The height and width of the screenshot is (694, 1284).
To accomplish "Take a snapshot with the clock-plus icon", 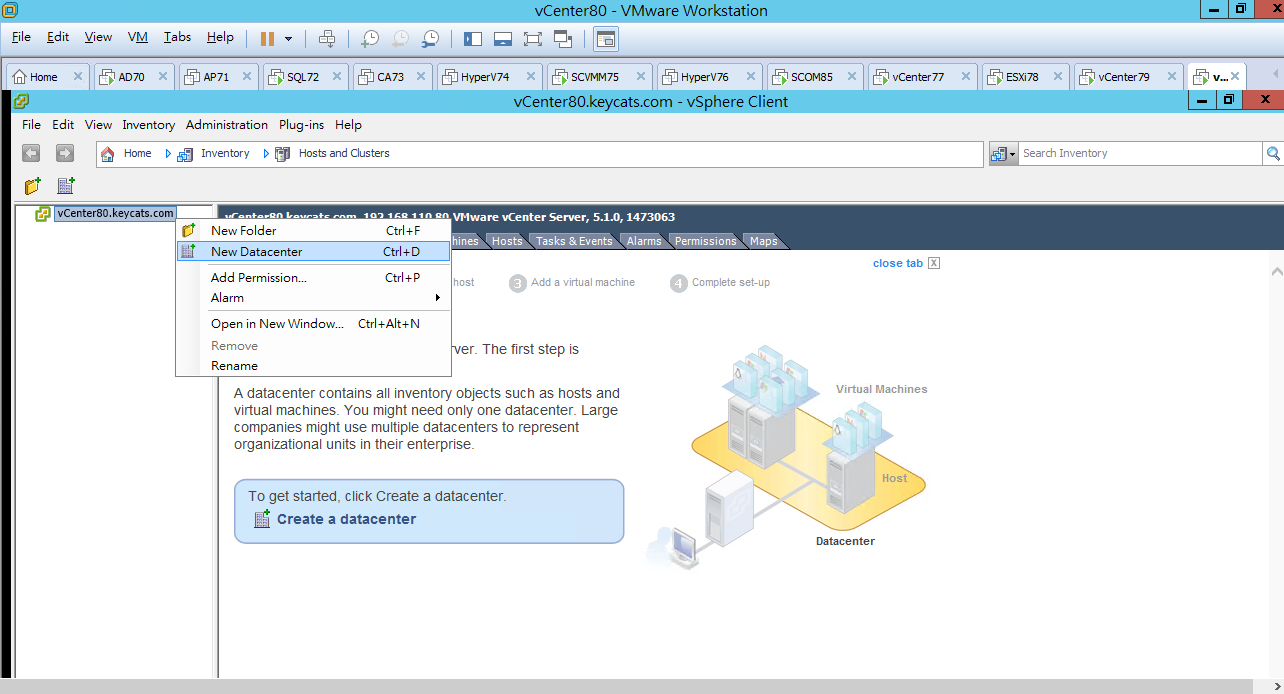I will point(370,39).
